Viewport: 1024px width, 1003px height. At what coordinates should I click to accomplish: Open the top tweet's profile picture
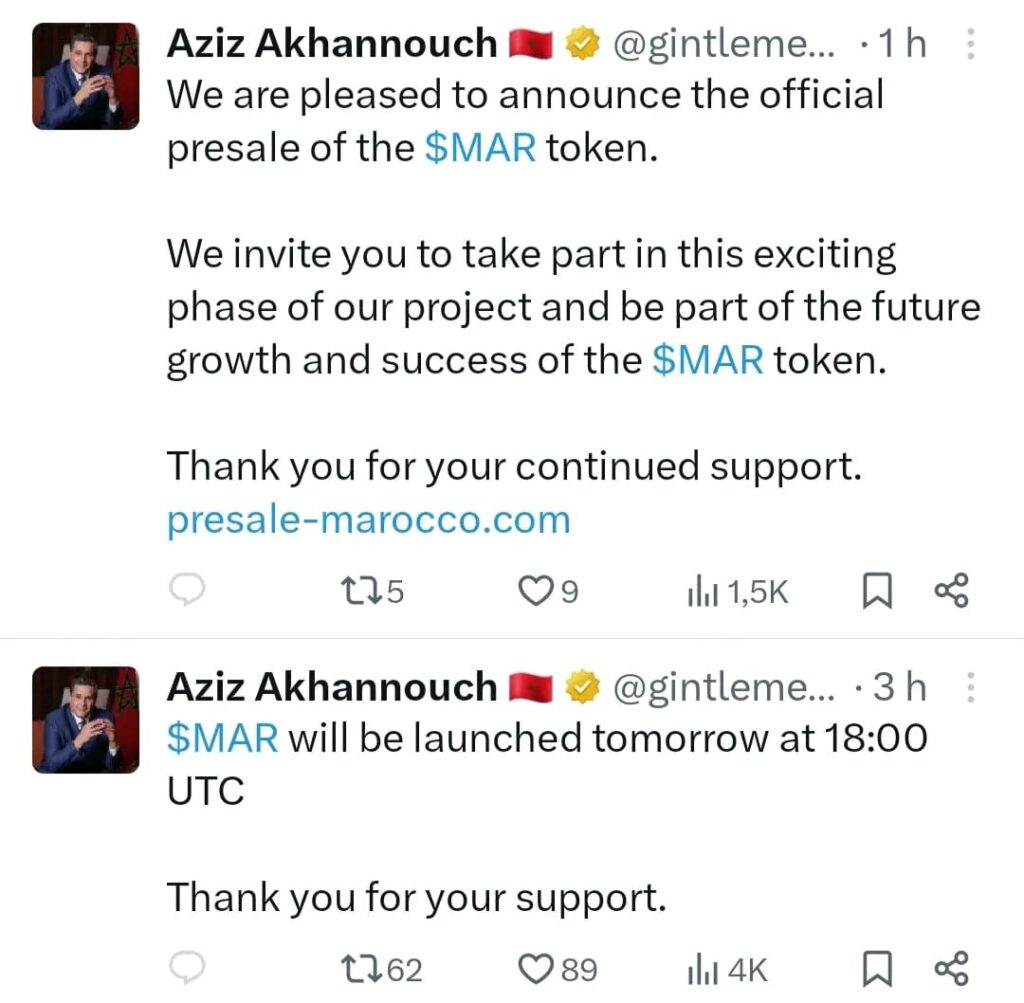point(86,76)
